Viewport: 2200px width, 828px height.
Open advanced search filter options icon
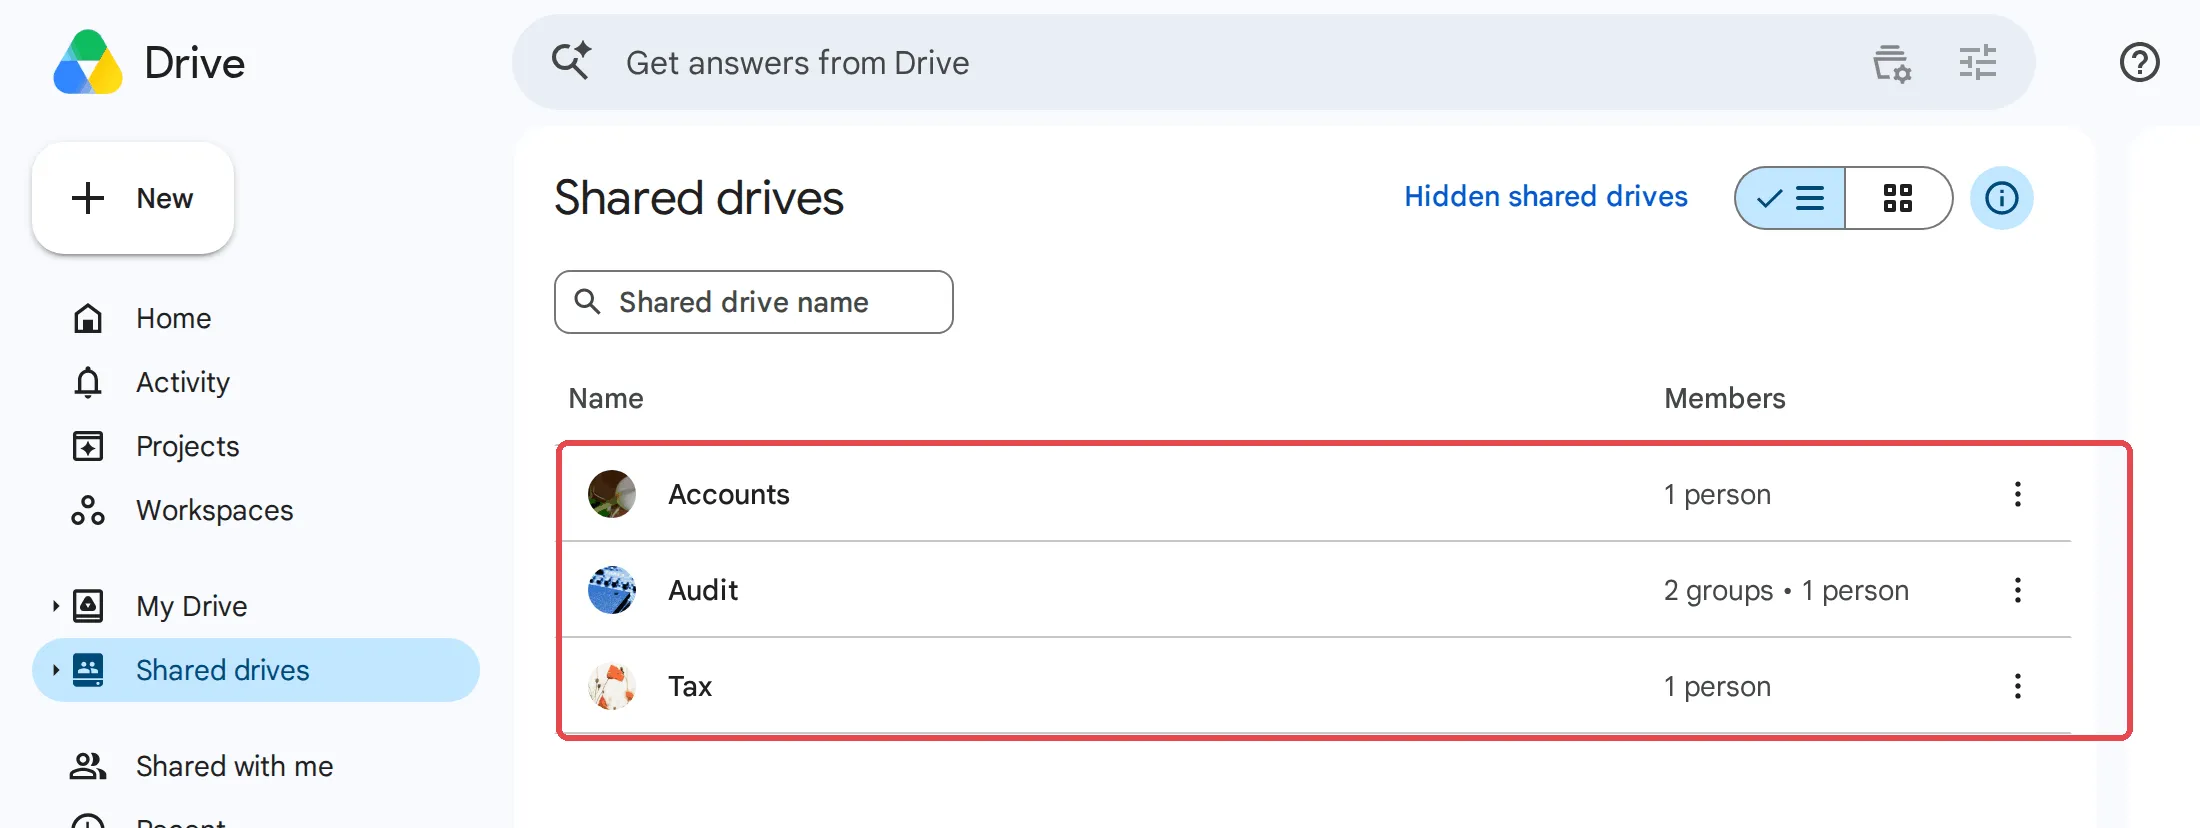(1977, 63)
